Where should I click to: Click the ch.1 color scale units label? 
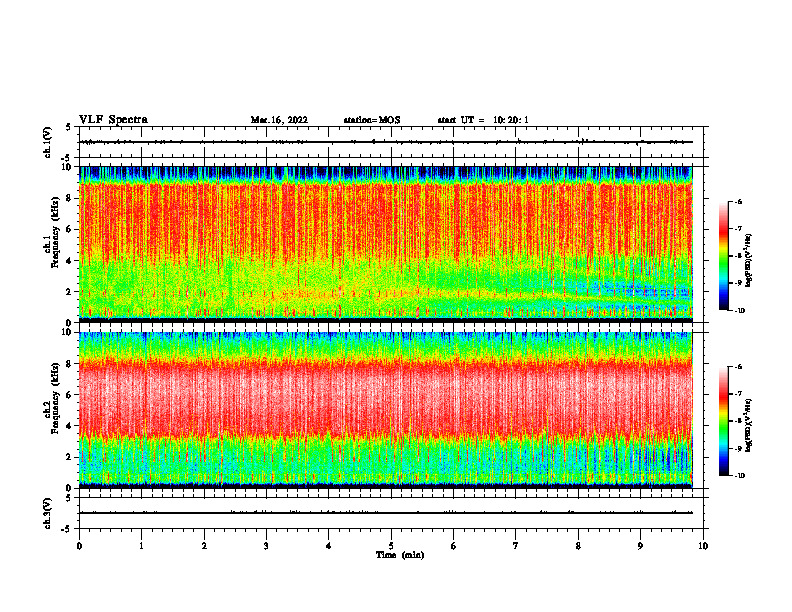pos(749,260)
